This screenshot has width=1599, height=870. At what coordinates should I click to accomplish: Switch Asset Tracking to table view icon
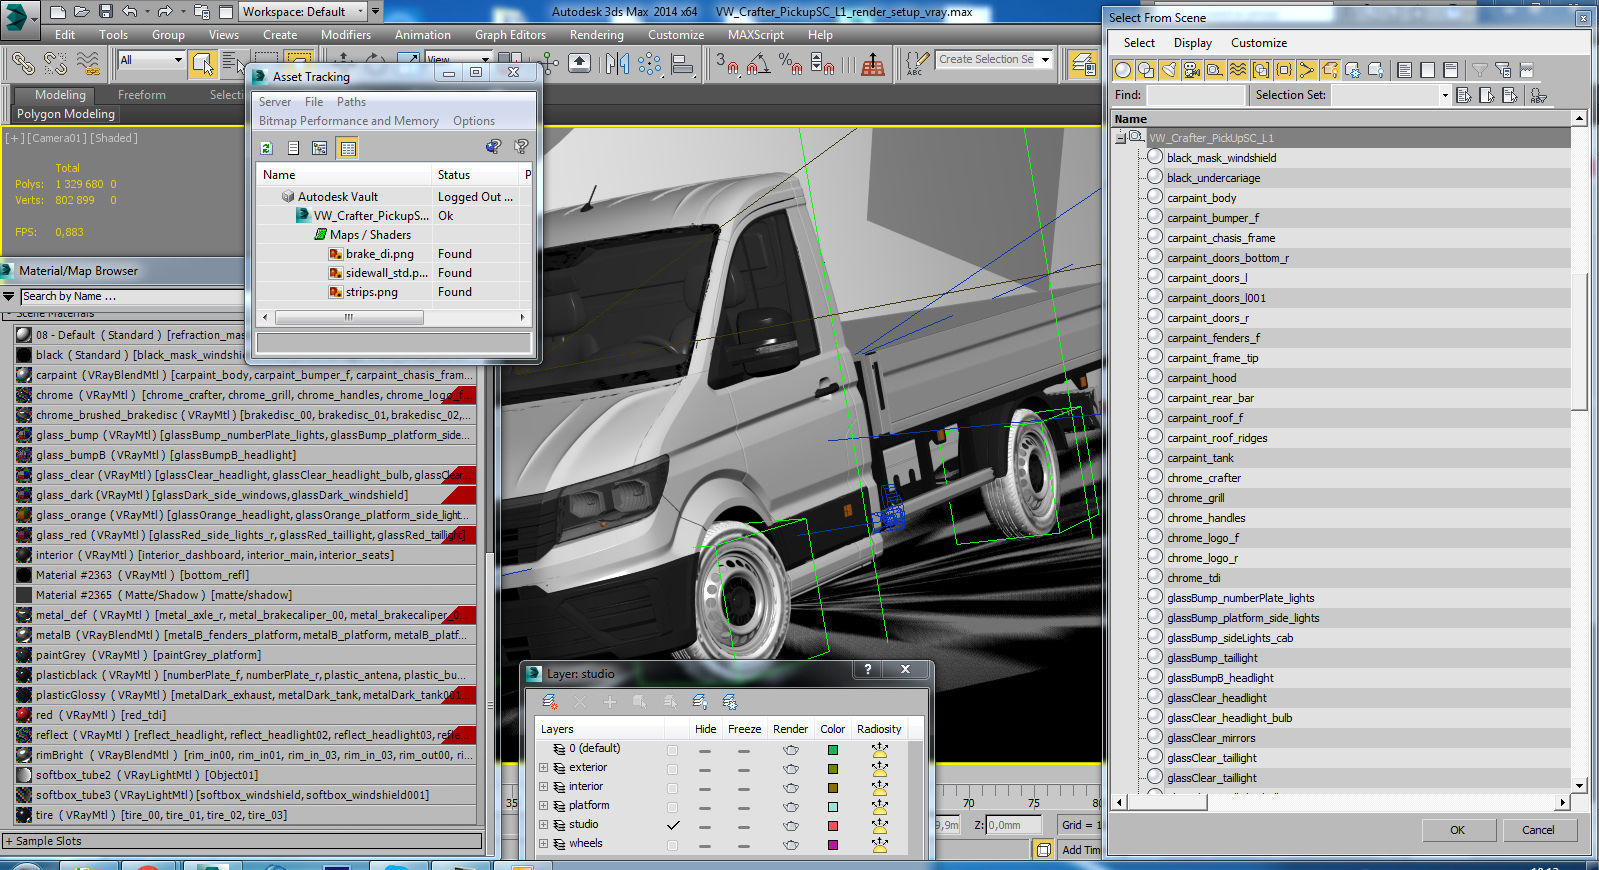347,148
